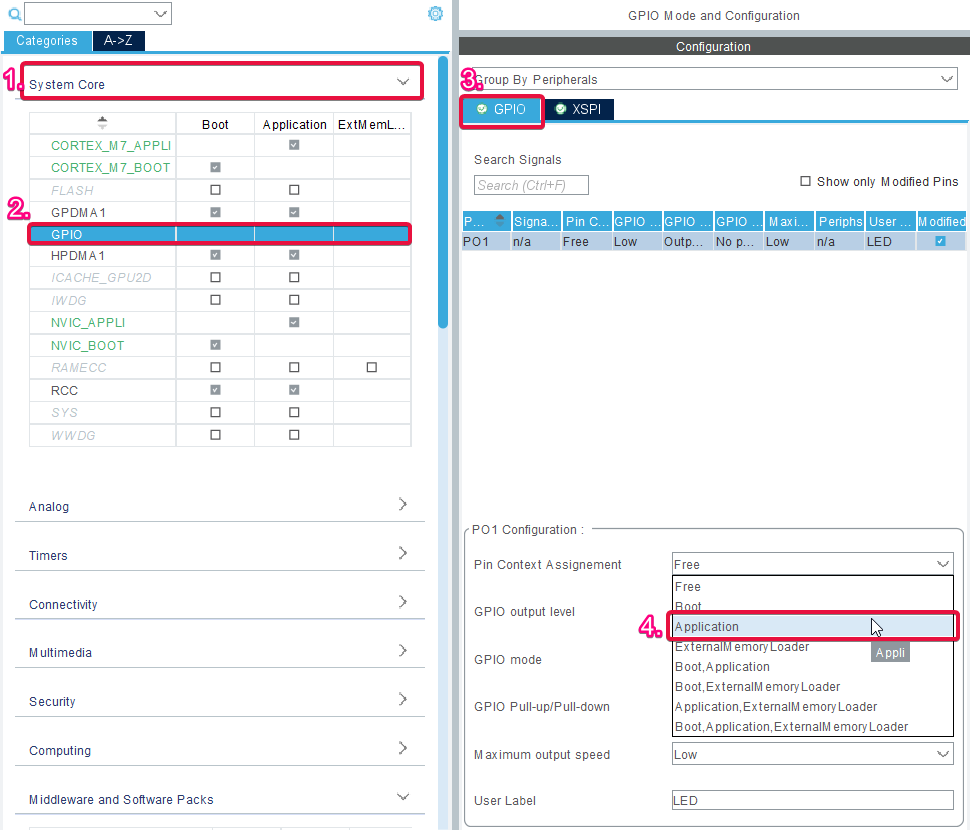Click the search magnifier icon
The width and height of the screenshot is (970, 830).
click(14, 14)
